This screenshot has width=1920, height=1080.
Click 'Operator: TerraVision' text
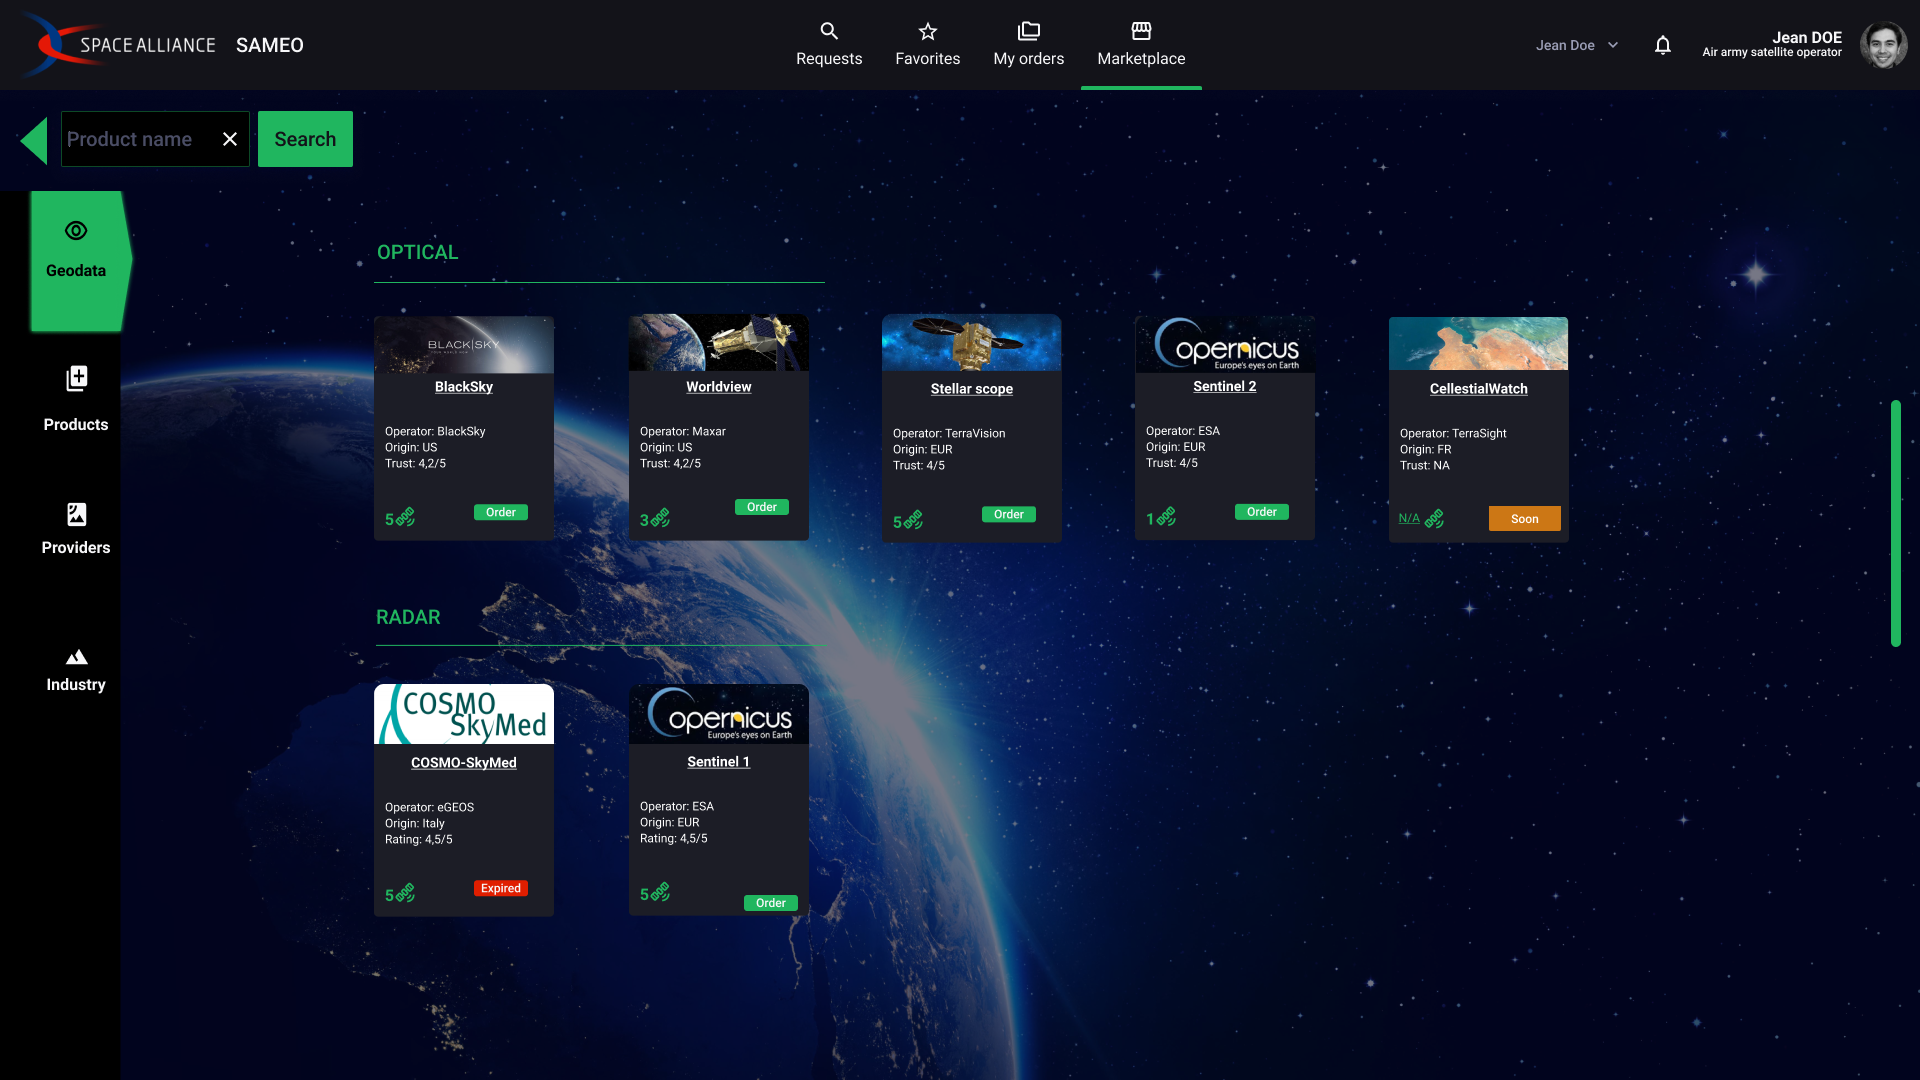(x=949, y=434)
